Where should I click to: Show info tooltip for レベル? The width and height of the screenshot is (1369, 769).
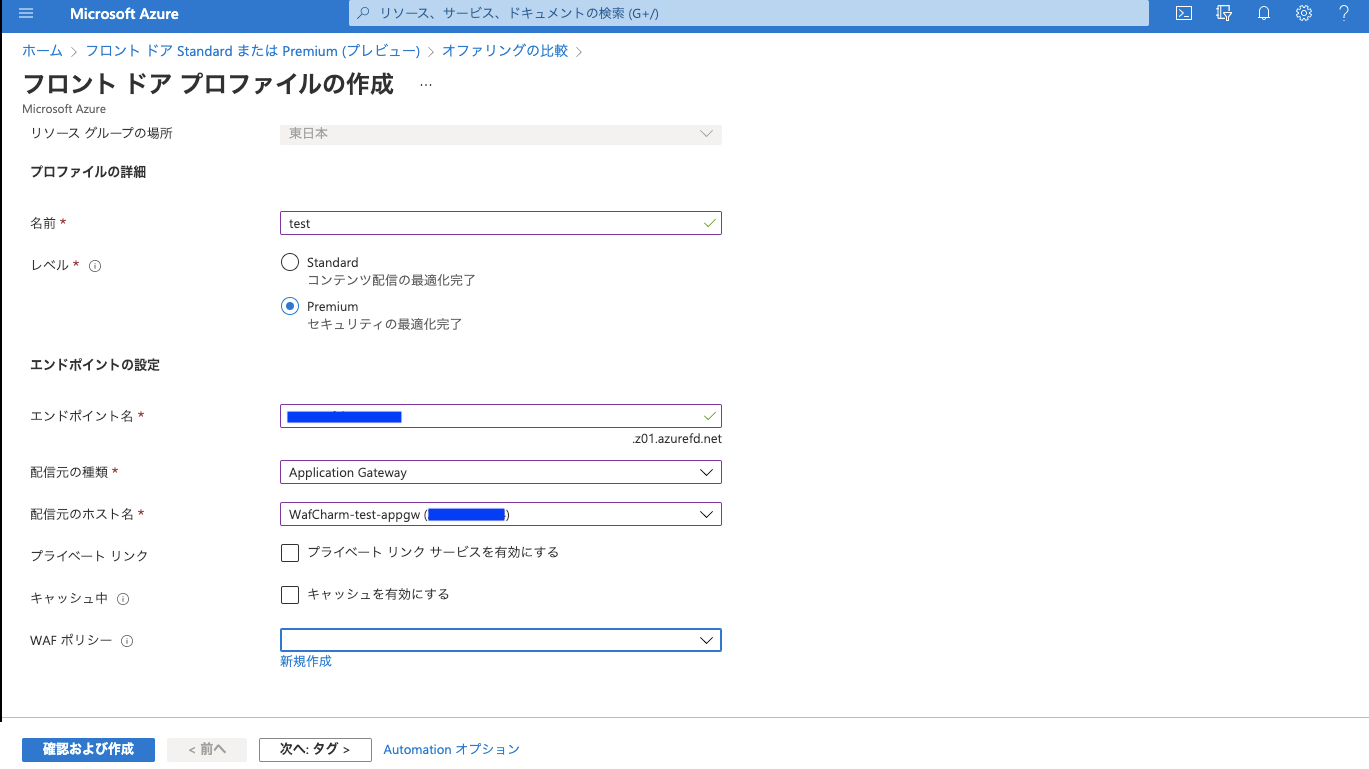pyautogui.click(x=95, y=266)
